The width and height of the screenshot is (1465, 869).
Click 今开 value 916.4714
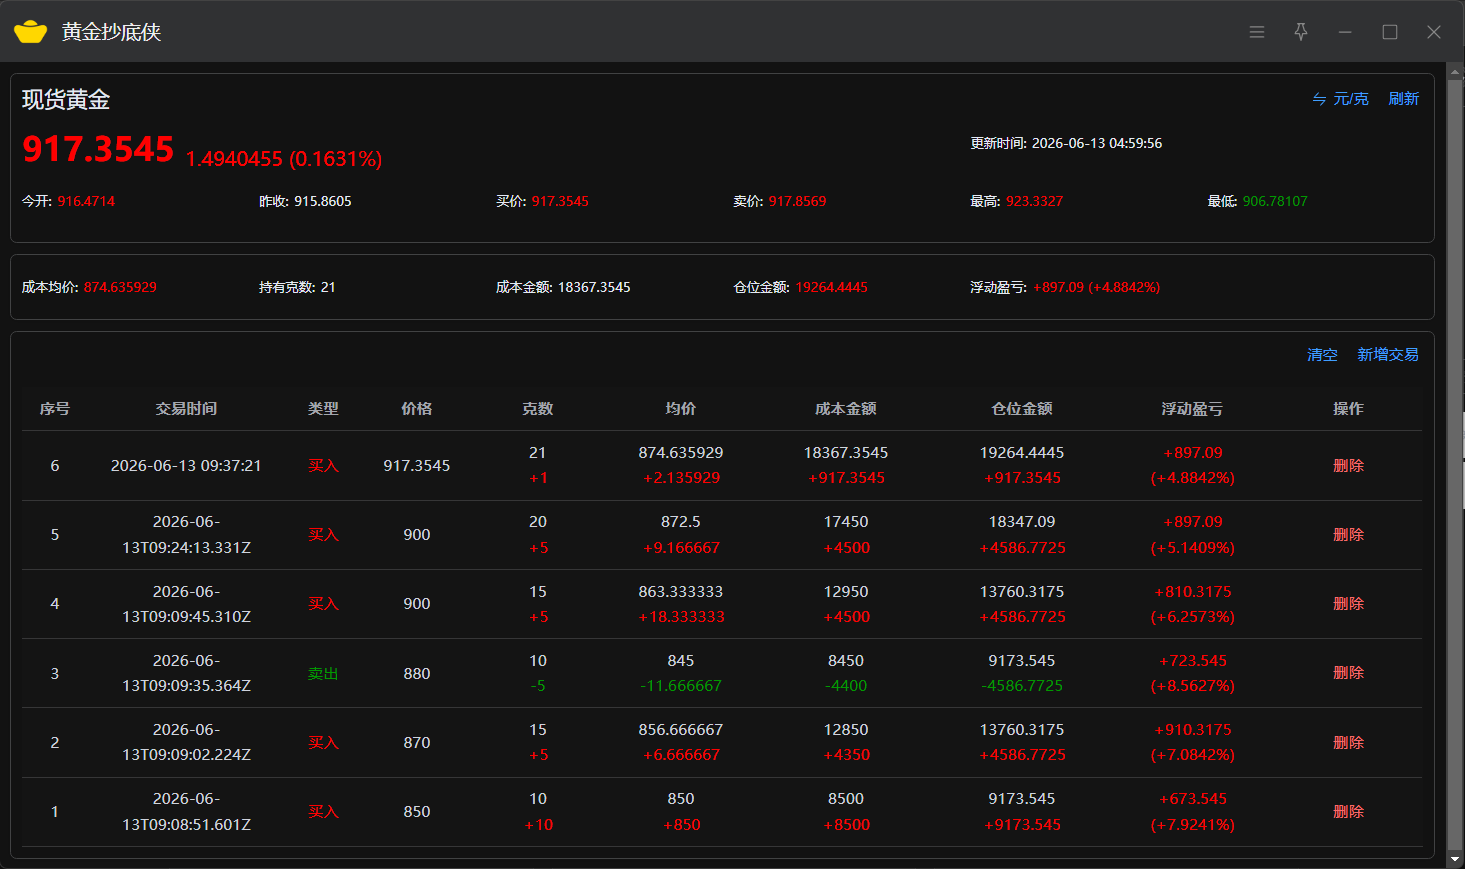tap(86, 201)
